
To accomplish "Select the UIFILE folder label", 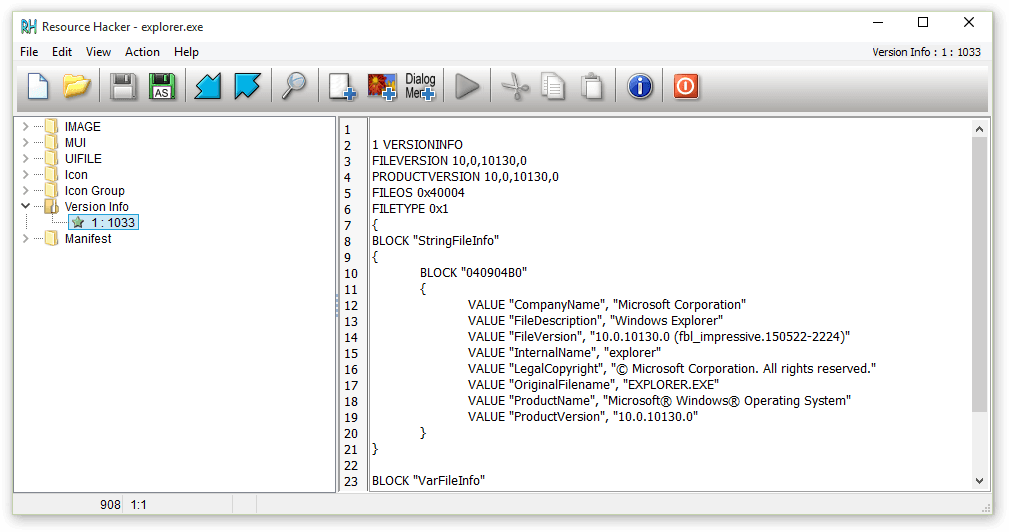I will pos(83,159).
